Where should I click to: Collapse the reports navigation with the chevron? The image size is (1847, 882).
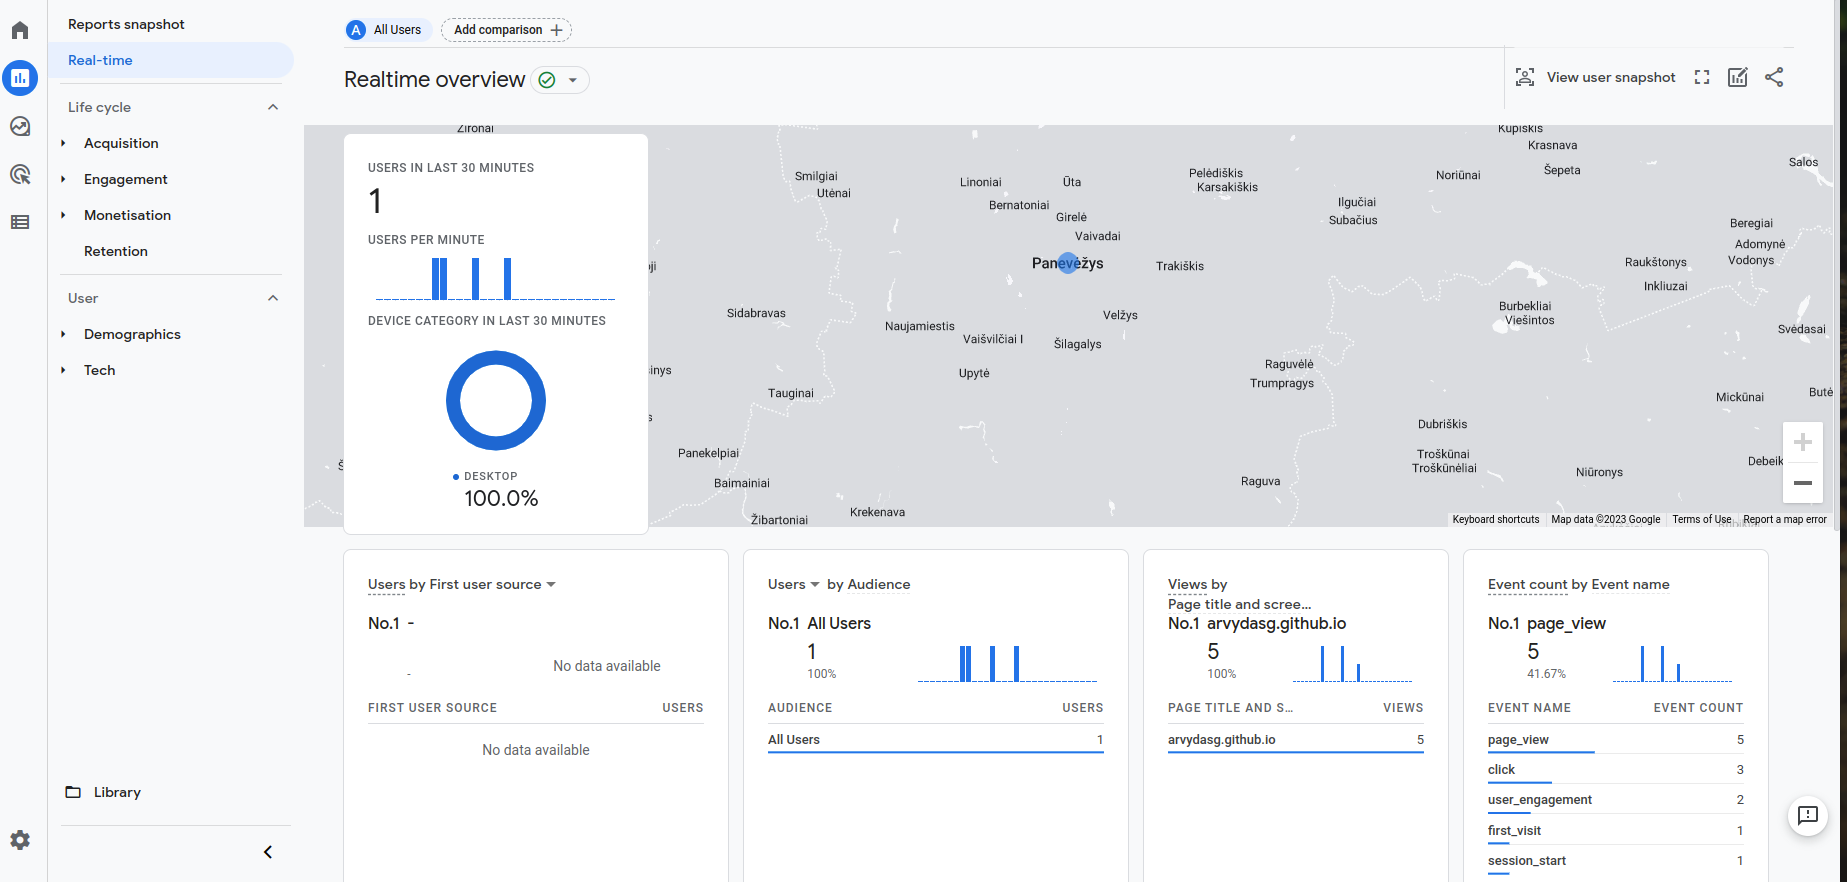pyautogui.click(x=268, y=852)
